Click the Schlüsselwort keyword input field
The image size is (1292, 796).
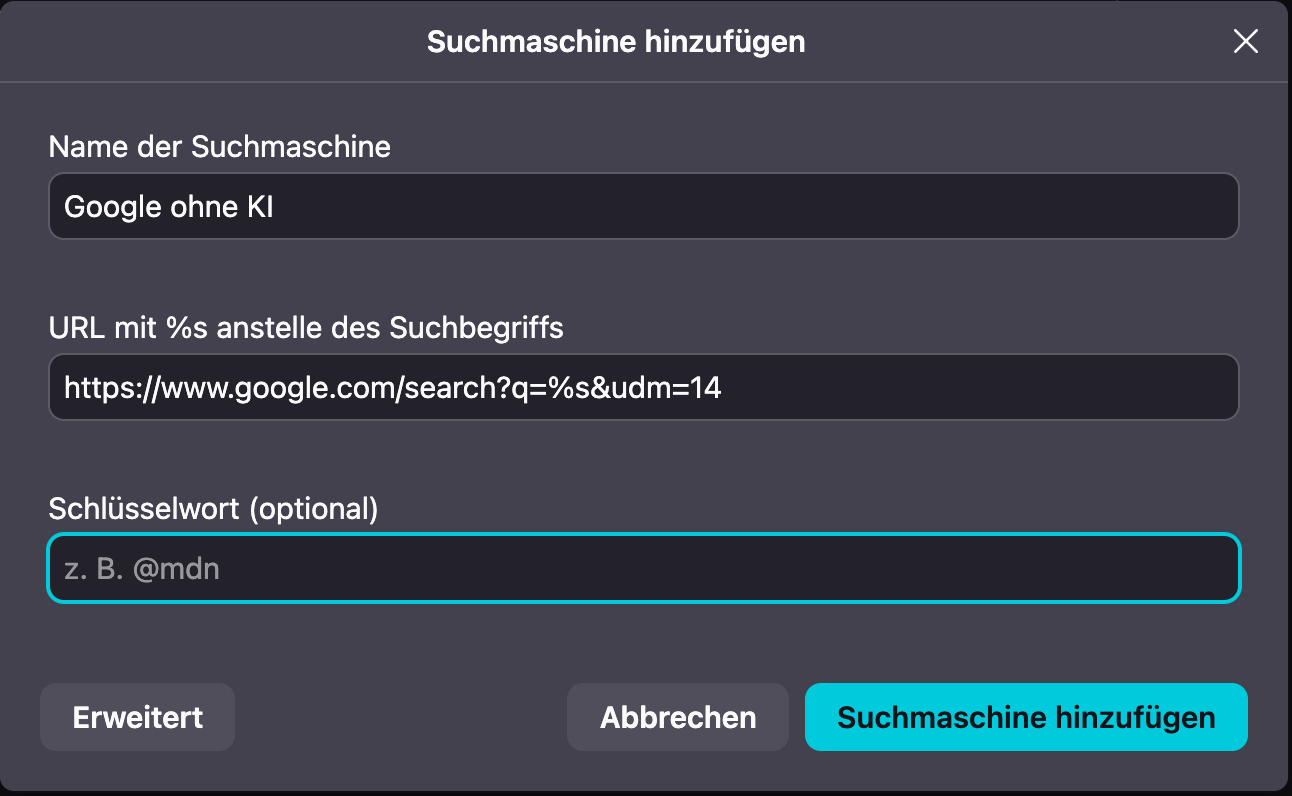643,569
